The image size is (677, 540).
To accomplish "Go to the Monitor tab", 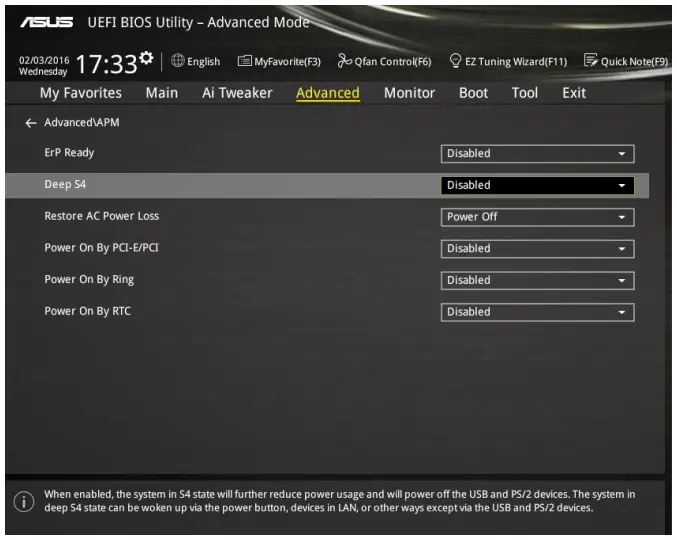I will pos(409,93).
